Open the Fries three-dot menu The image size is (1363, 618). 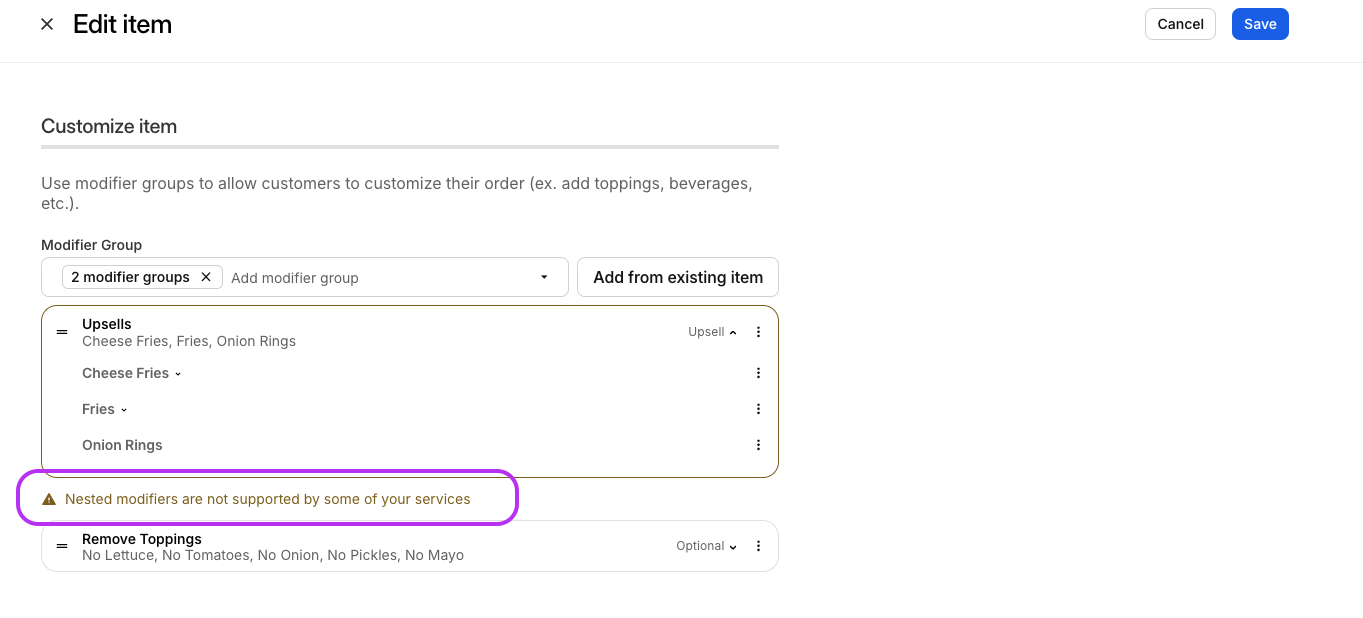point(758,409)
